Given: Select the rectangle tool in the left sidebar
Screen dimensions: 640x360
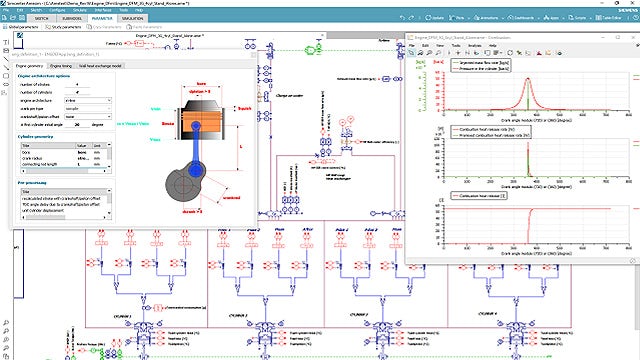Looking at the screenshot, I should 6,76.
